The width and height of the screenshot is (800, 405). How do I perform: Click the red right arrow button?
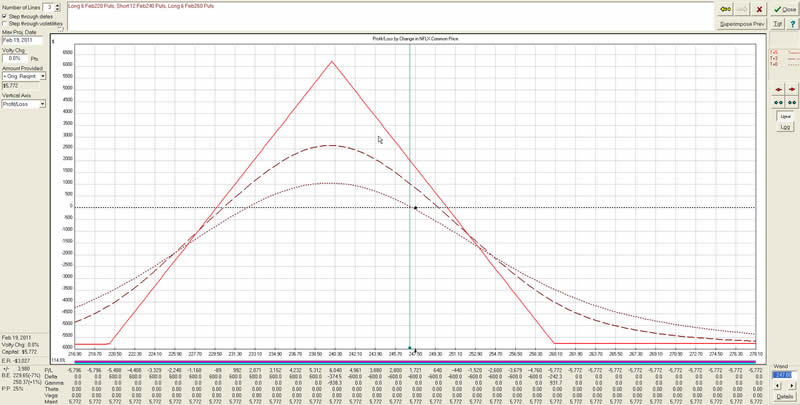pyautogui.click(x=791, y=88)
